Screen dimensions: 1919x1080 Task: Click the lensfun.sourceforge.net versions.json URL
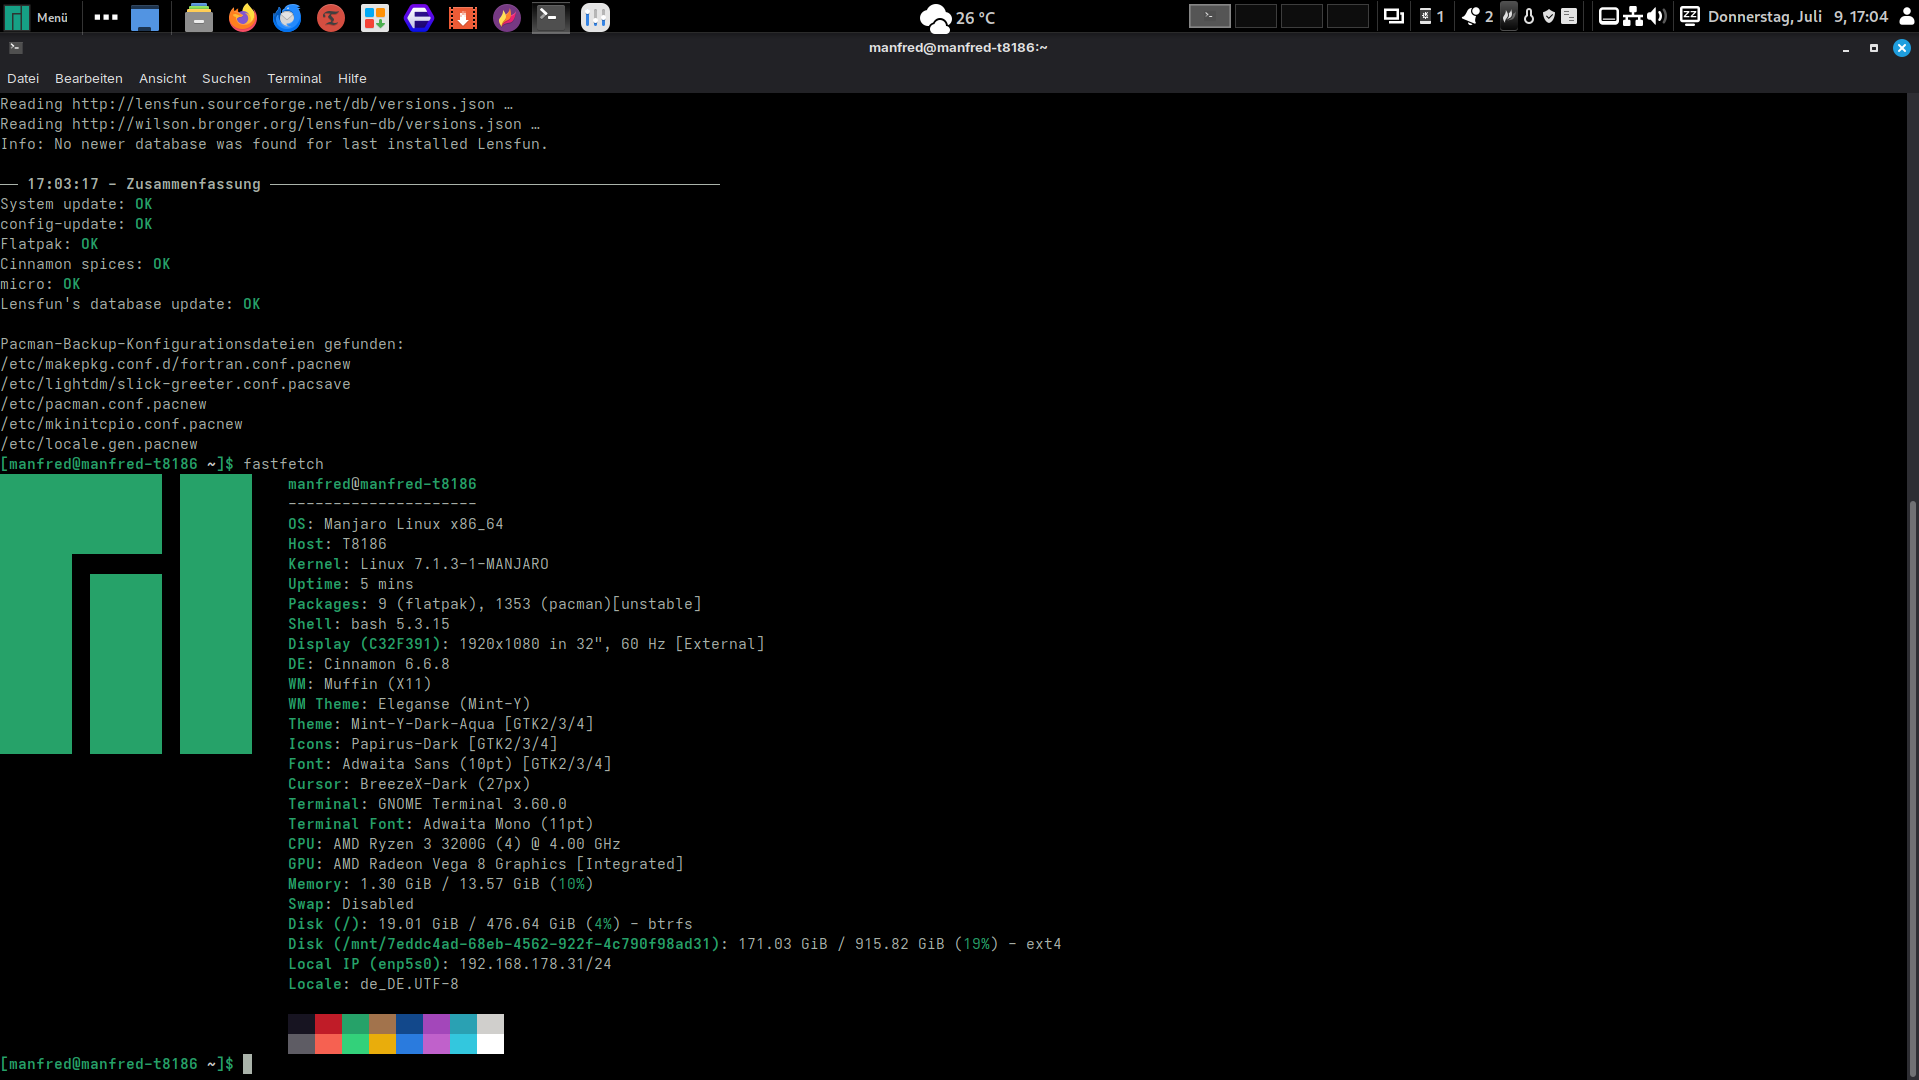pyautogui.click(x=283, y=104)
